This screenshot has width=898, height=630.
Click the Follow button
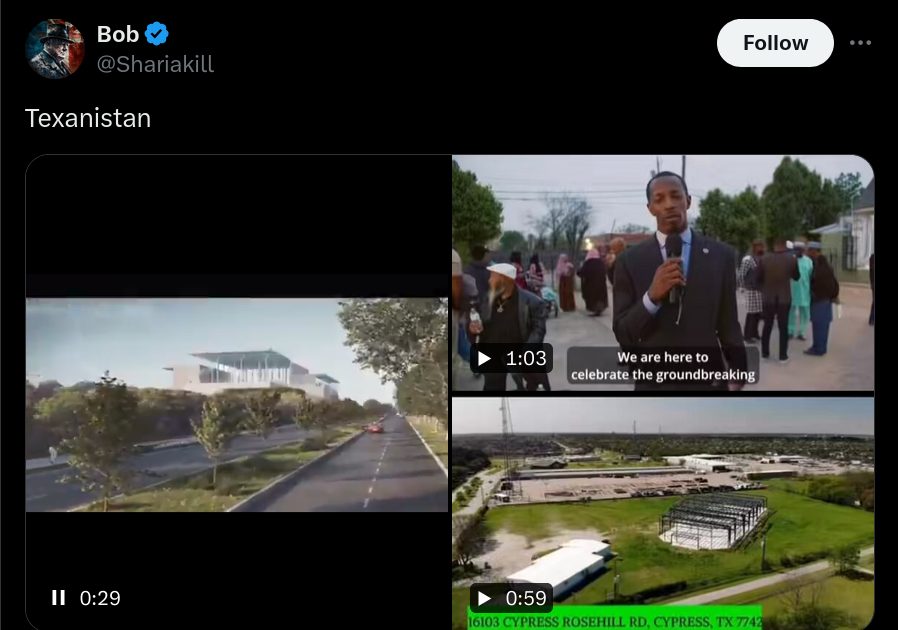[775, 43]
